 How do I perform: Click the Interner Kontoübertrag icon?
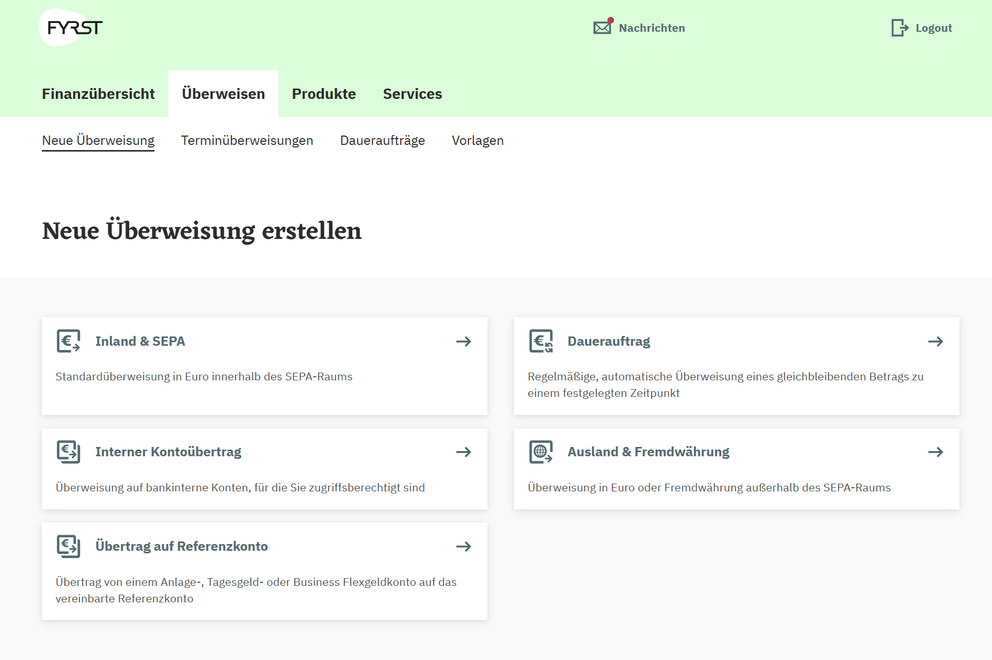point(68,451)
